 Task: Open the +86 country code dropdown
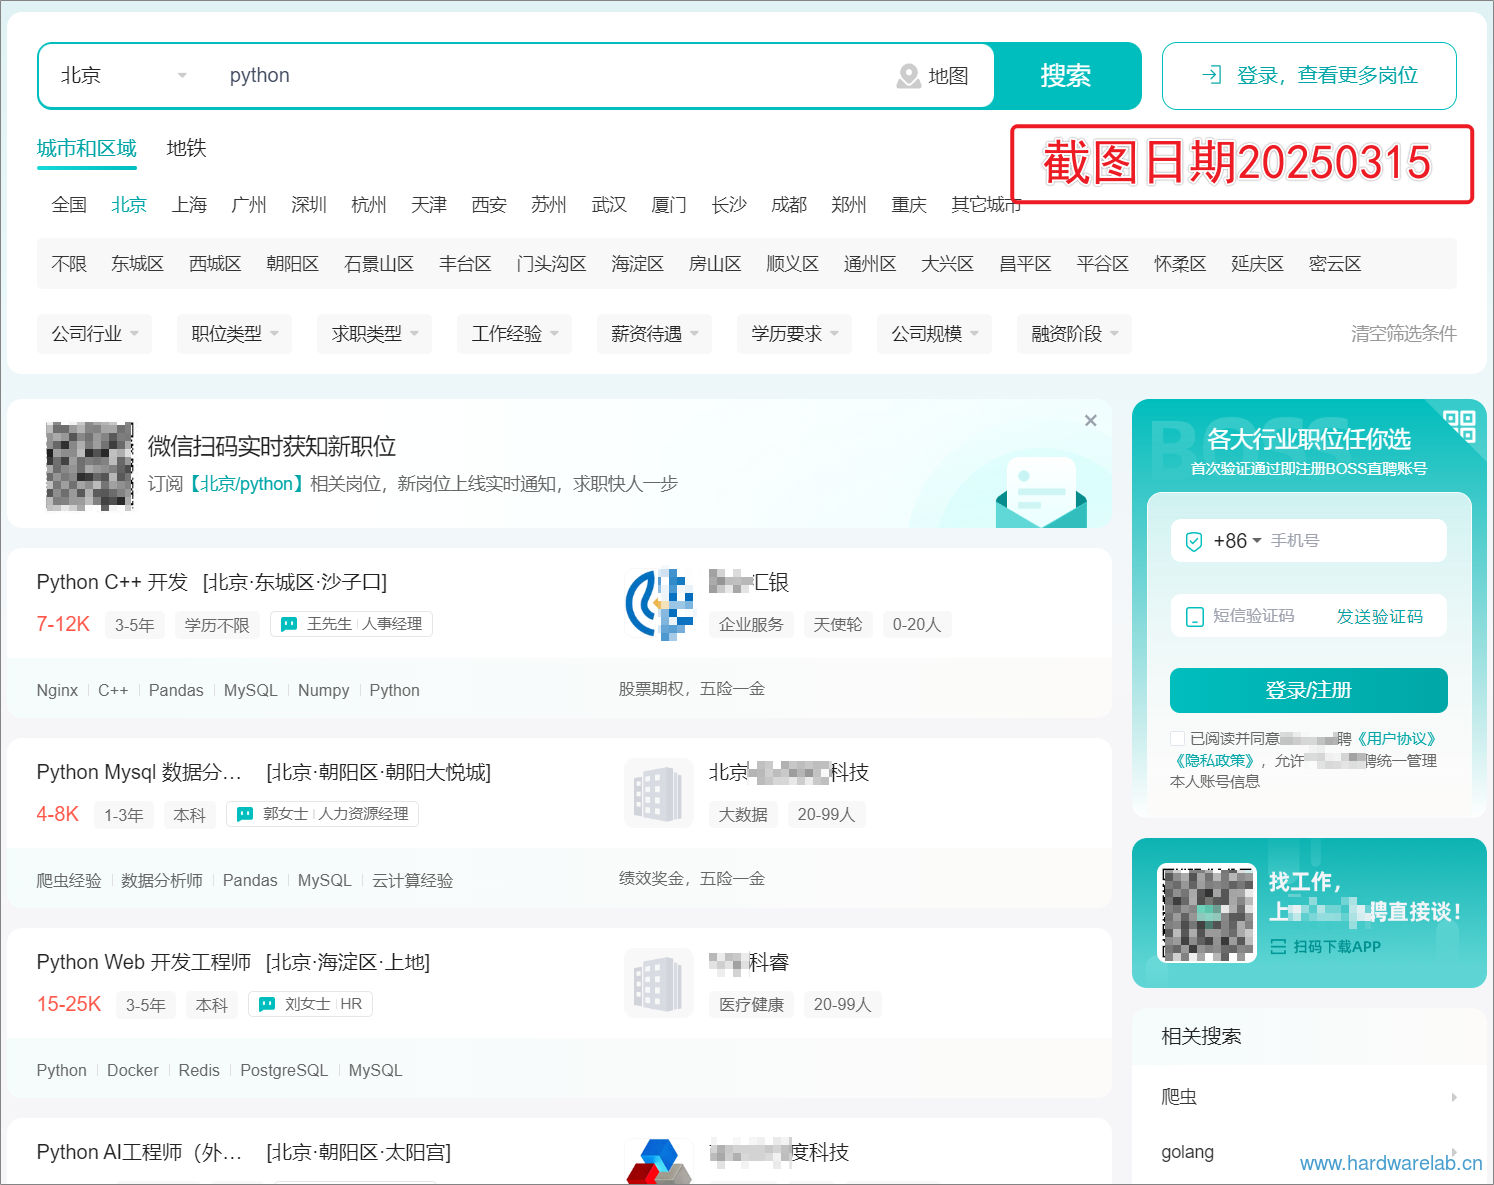pos(1237,541)
